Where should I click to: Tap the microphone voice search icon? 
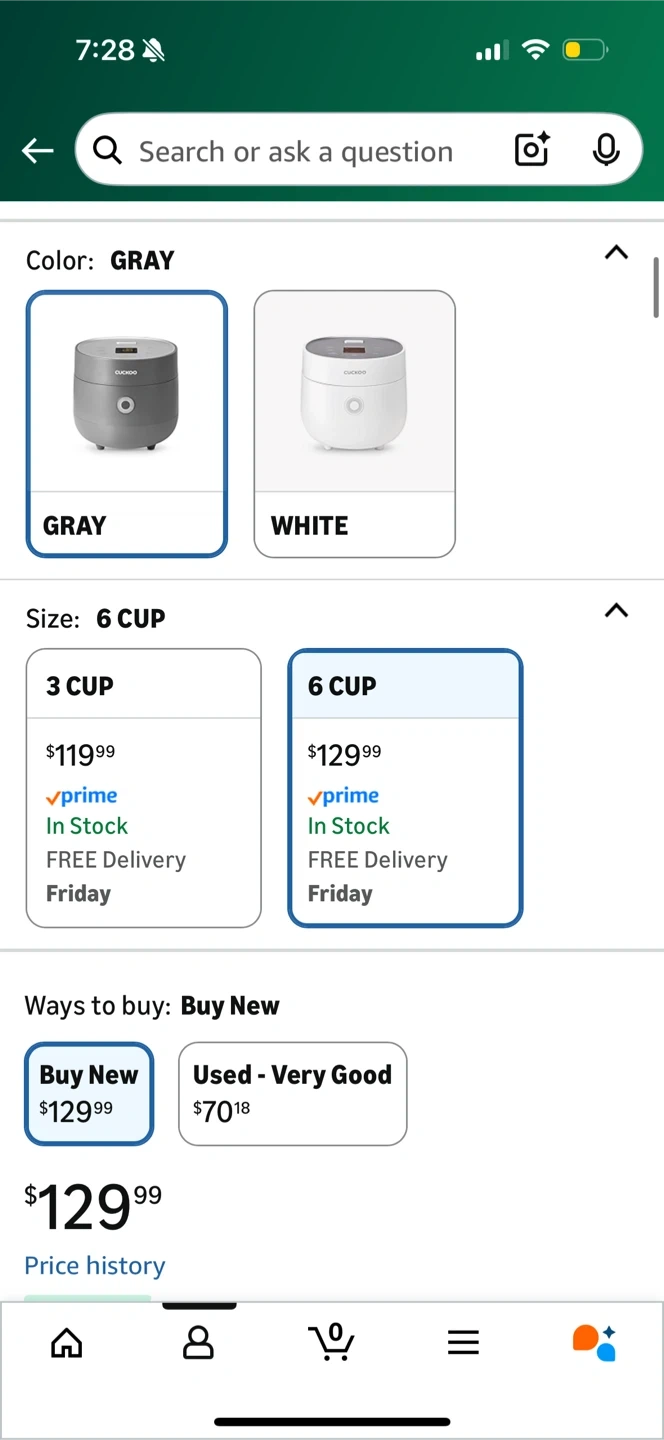(x=605, y=151)
